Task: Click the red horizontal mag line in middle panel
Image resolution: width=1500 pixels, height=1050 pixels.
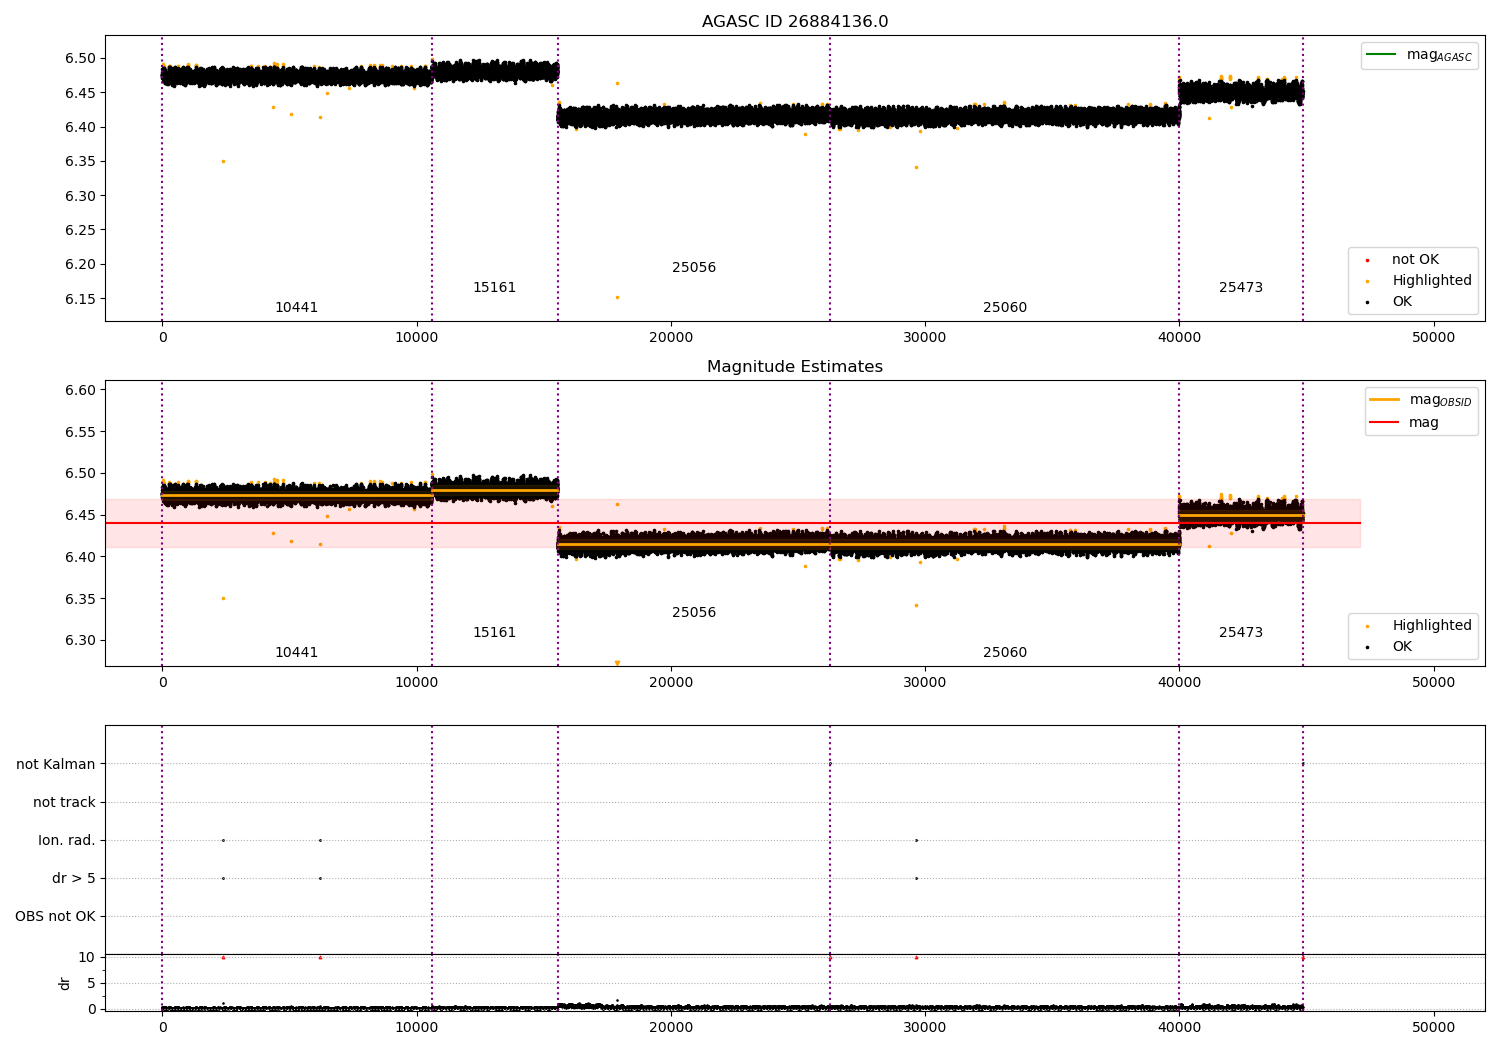Action: pyautogui.click(x=732, y=523)
